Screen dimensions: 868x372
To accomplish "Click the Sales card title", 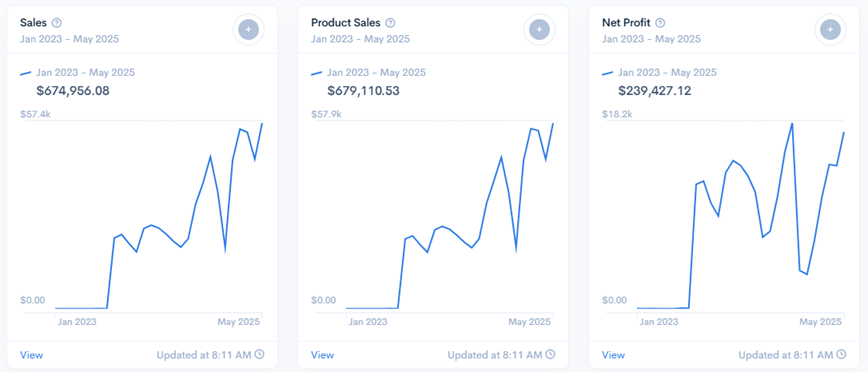I will (x=33, y=23).
